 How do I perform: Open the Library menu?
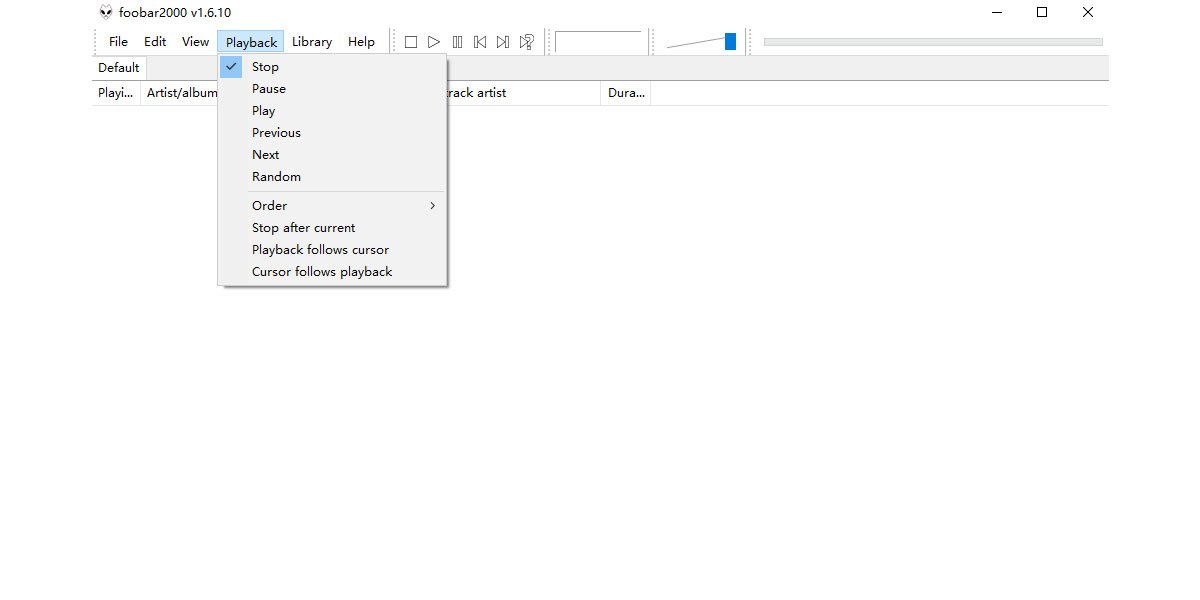click(x=311, y=41)
